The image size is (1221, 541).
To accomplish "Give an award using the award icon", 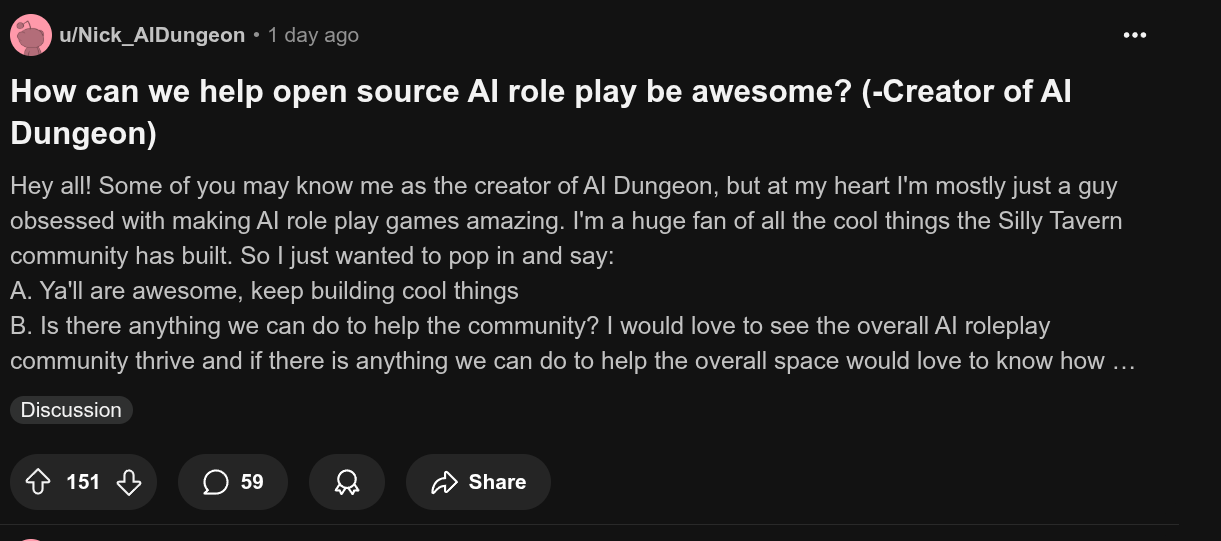I will [x=347, y=482].
